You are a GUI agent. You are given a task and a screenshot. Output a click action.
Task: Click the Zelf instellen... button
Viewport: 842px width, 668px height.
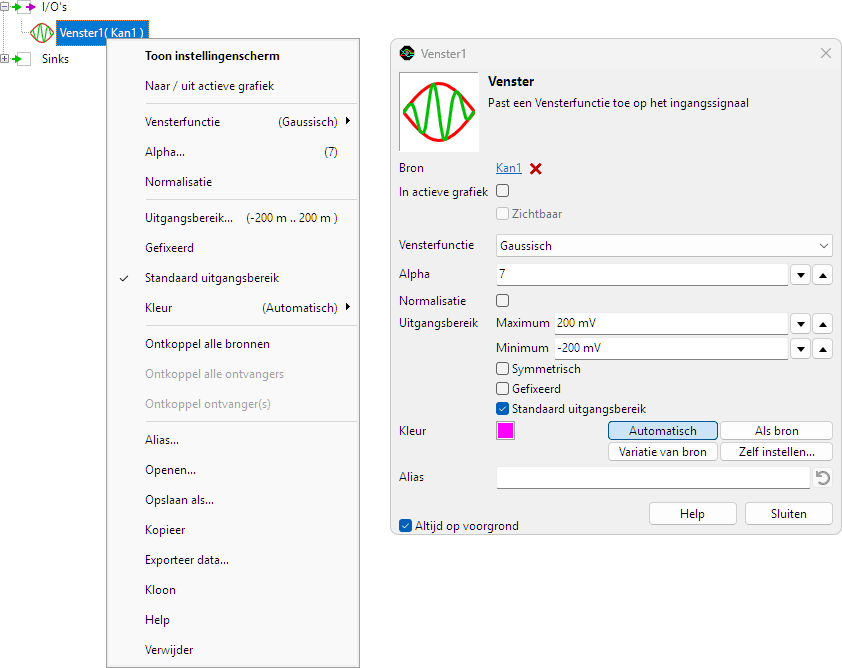pos(776,452)
